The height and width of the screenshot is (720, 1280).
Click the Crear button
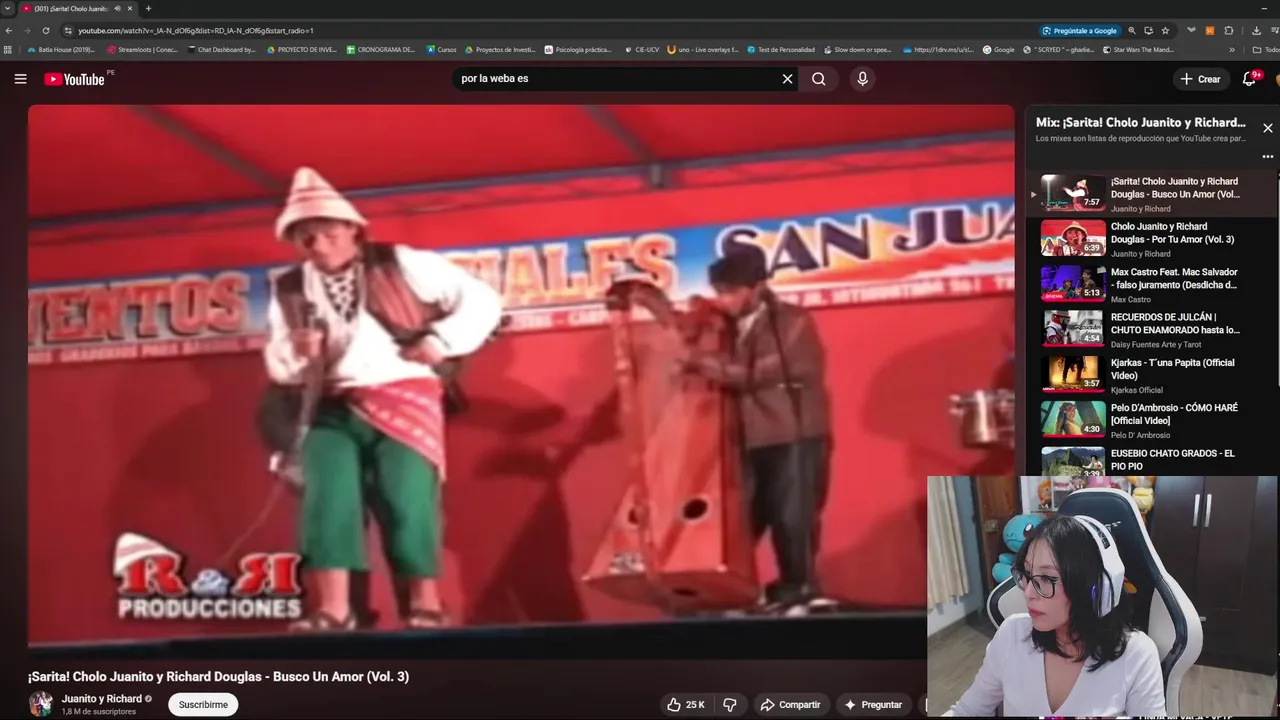(1200, 79)
